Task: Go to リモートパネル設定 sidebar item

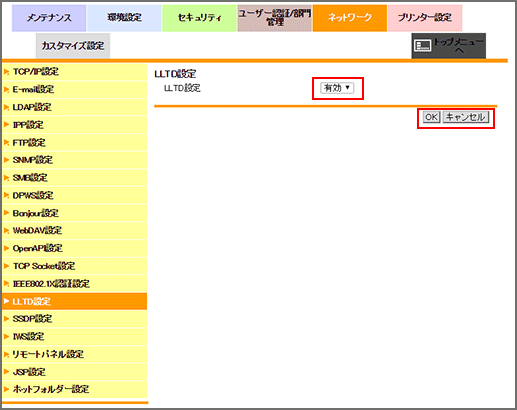Action: (75, 354)
